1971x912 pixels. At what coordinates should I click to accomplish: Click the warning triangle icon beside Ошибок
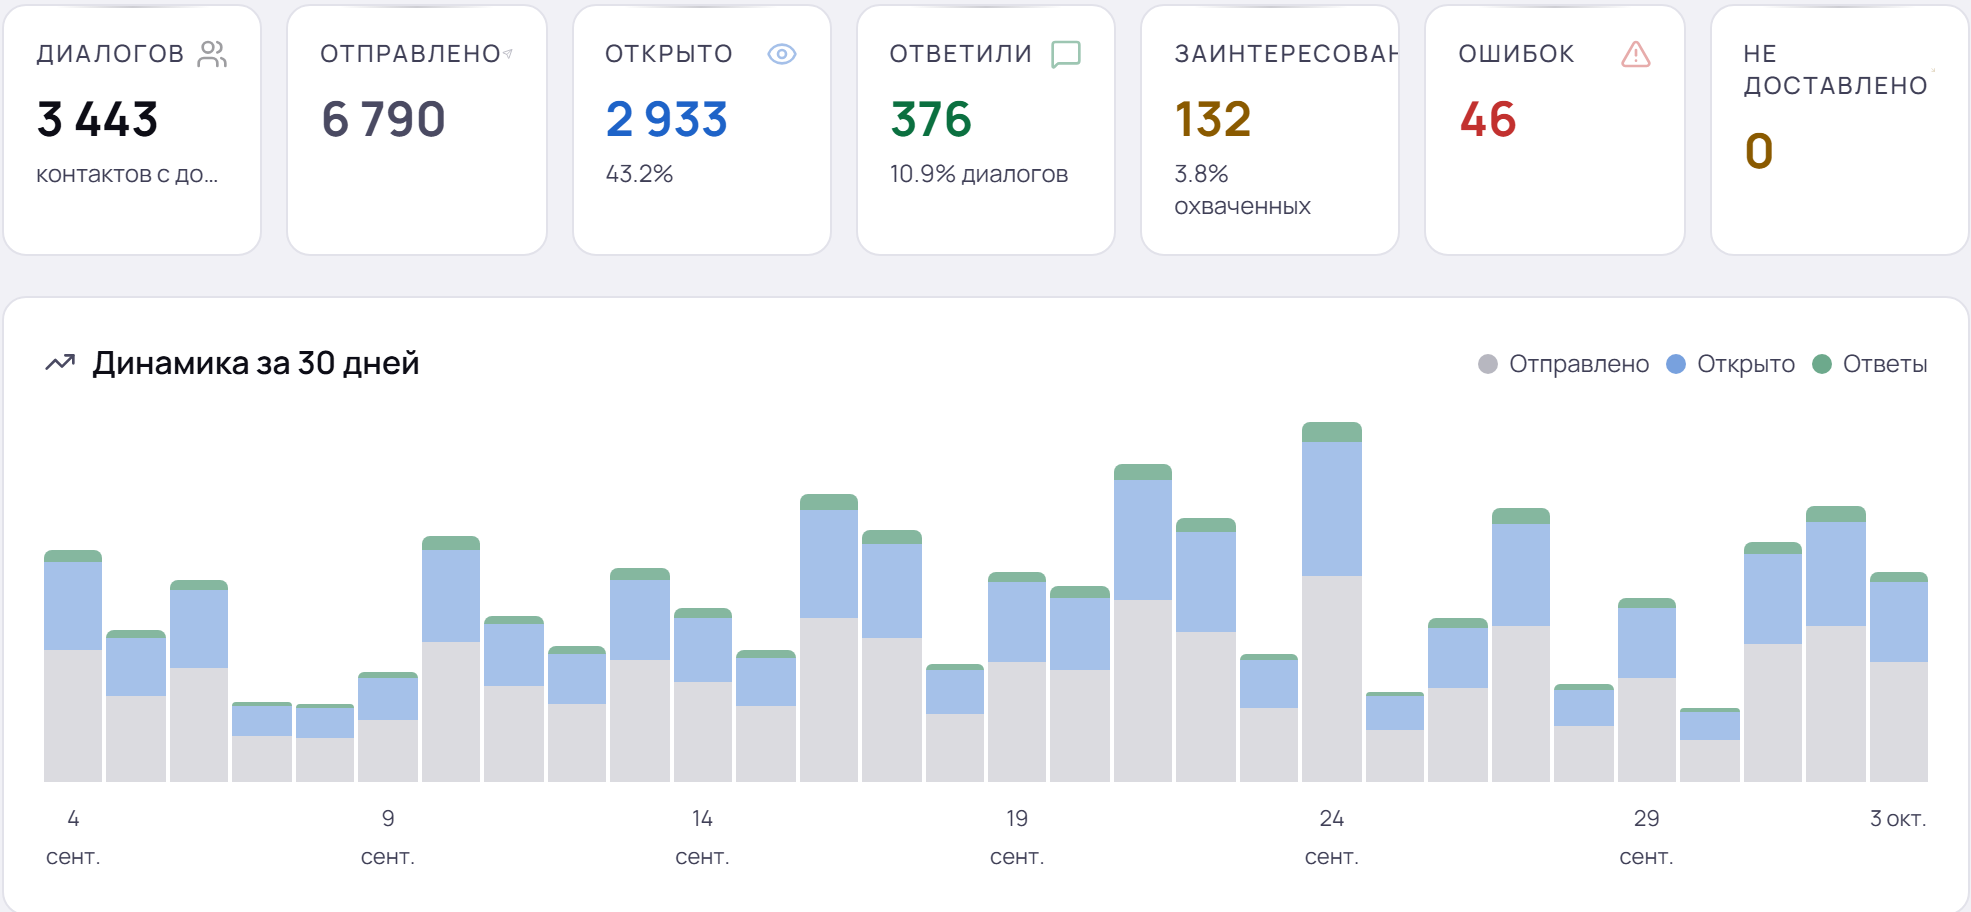[1636, 54]
